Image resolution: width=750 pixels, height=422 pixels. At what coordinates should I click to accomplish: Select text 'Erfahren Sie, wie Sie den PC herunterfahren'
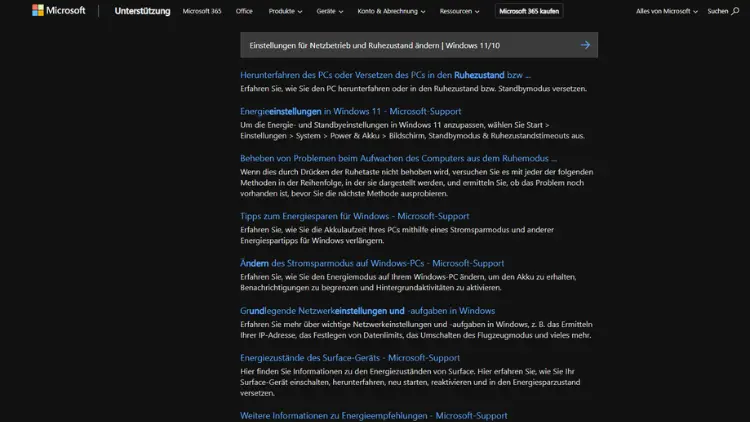(x=315, y=89)
